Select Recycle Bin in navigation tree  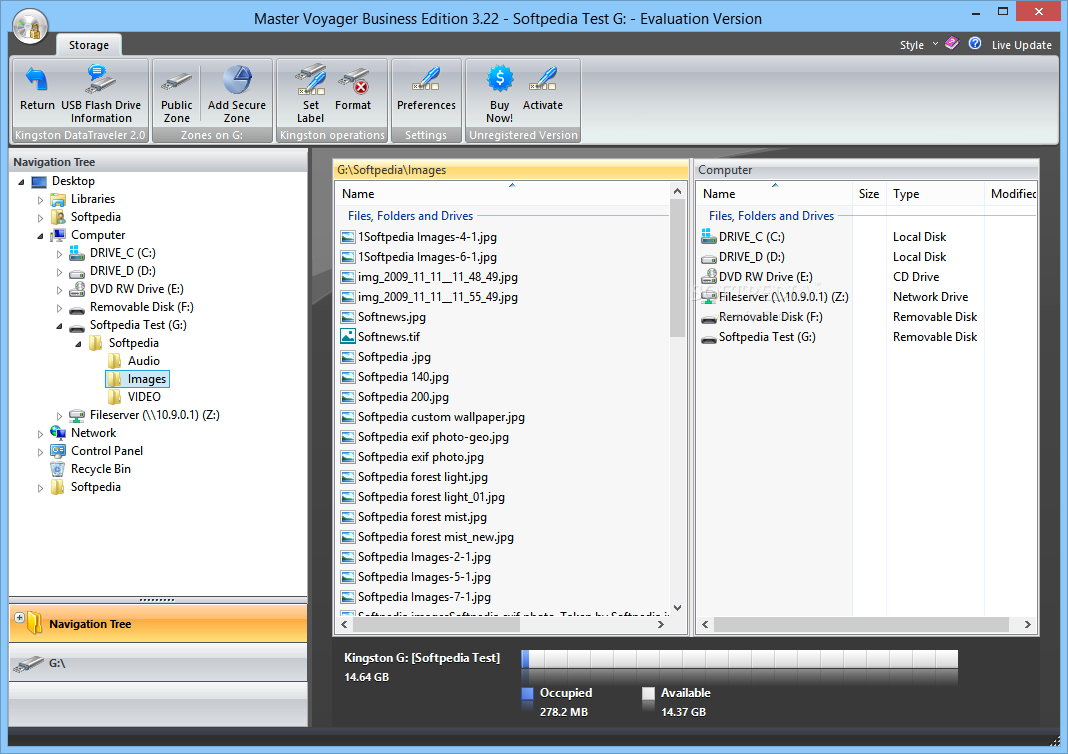[91, 469]
